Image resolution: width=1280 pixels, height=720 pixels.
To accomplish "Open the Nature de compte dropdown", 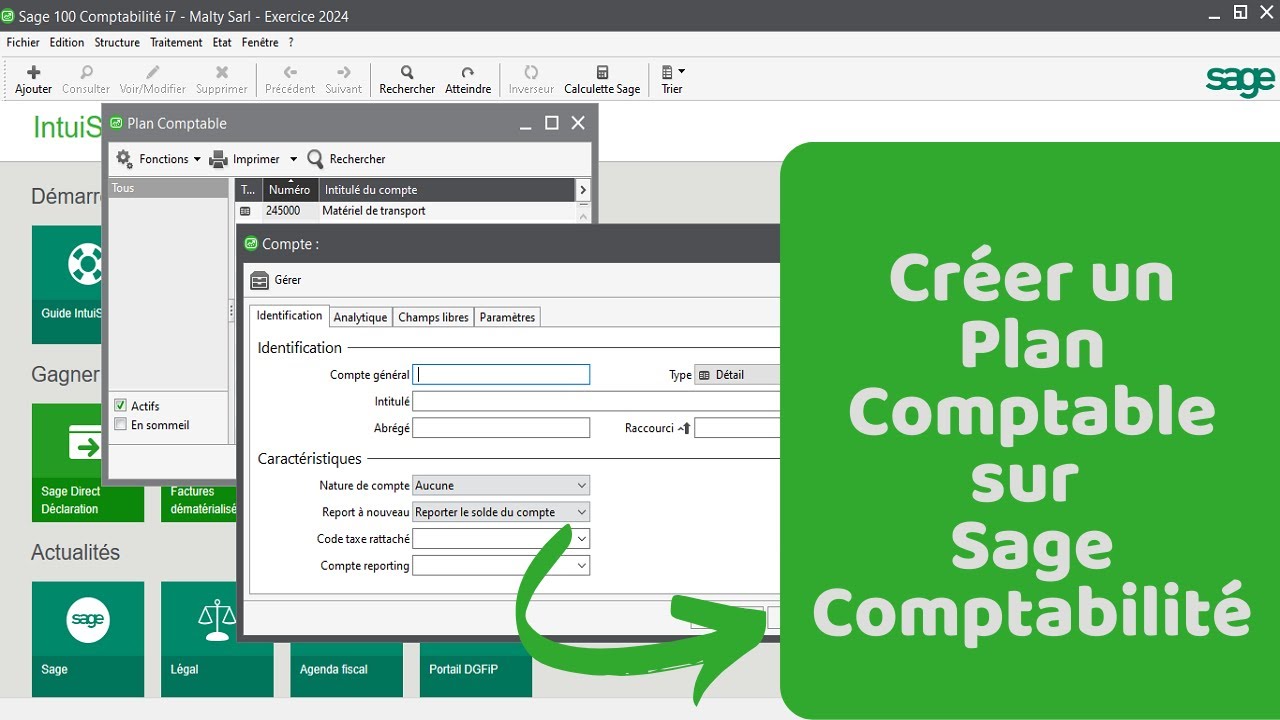I will [x=501, y=485].
